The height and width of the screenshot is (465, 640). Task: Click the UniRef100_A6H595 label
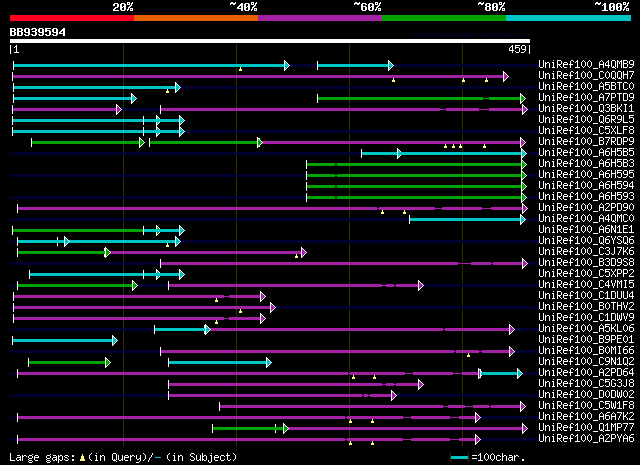pyautogui.click(x=586, y=174)
